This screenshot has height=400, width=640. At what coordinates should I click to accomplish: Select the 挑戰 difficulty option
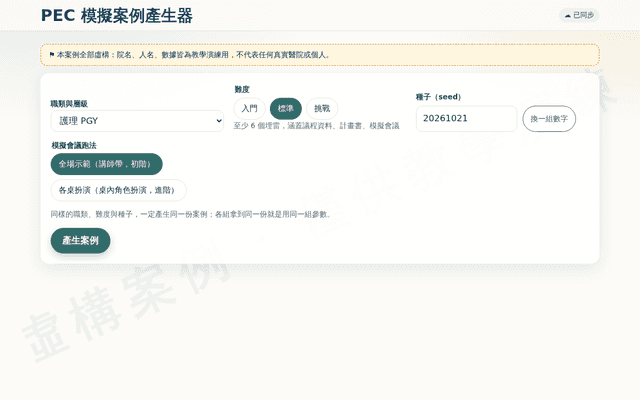(x=322, y=109)
